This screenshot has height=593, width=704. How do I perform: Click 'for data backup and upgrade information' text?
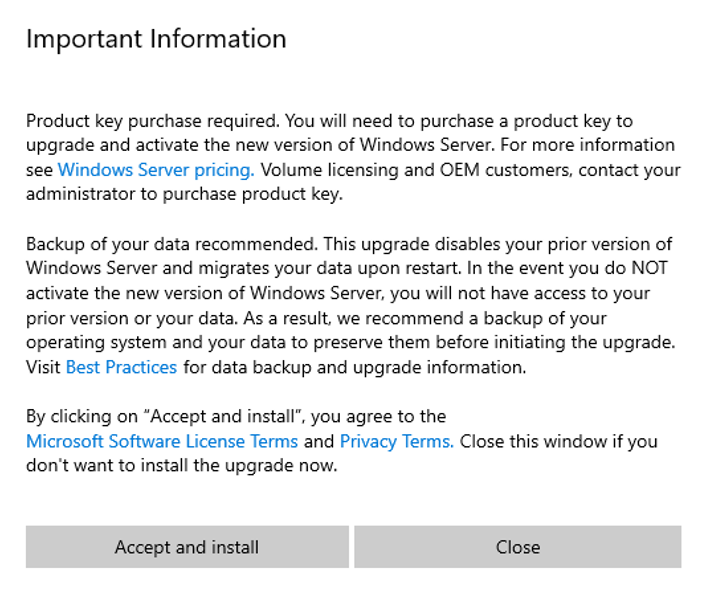[353, 367]
